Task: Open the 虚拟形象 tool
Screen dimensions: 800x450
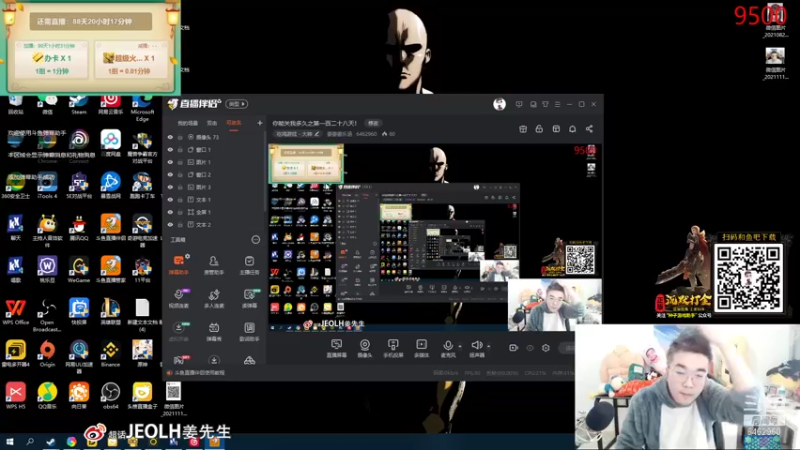Action: pos(179,331)
